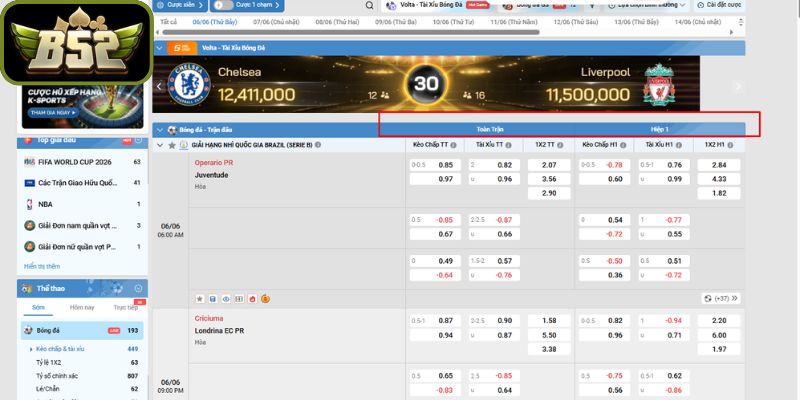Click Liverpool 11,500,000 bet amount
This screenshot has width=800, height=400.
[x=588, y=94]
